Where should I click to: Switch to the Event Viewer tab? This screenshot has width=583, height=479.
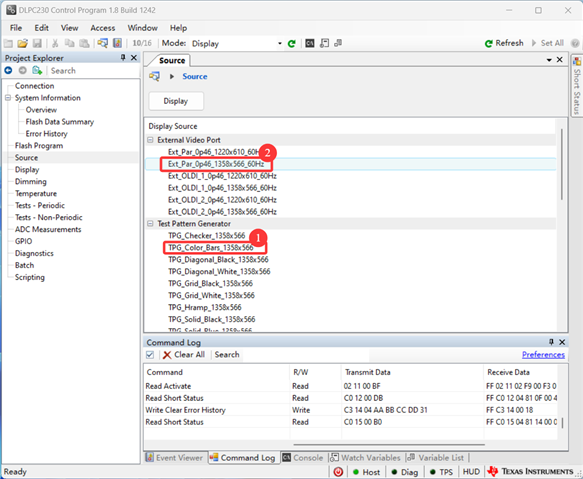click(x=174, y=458)
